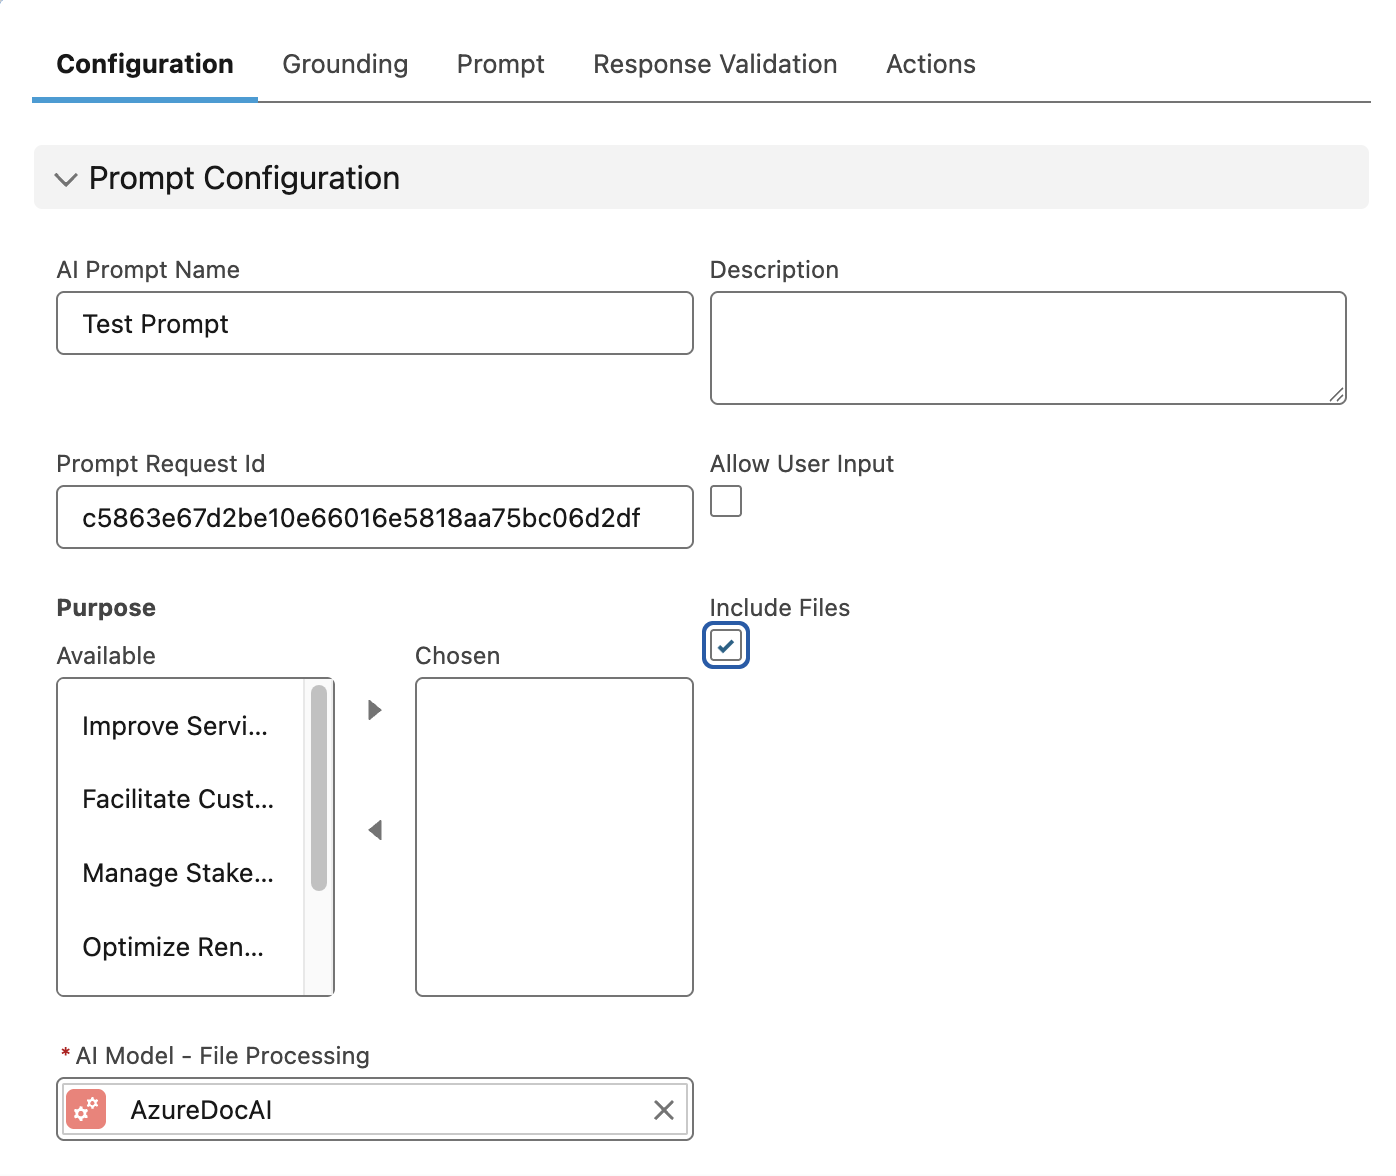Collapse the Prompt Configuration section
The image size is (1396, 1176).
pyautogui.click(x=66, y=179)
